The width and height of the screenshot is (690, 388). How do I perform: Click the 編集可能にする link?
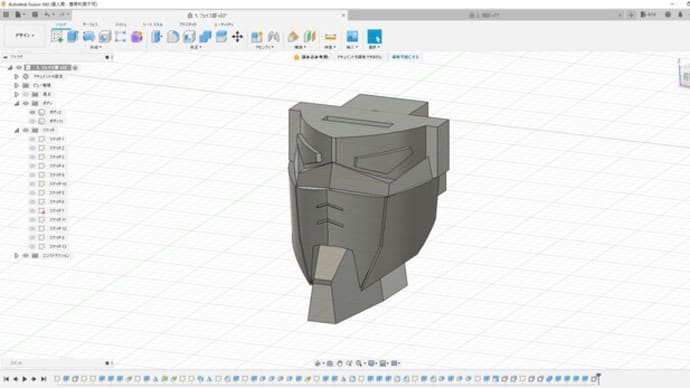(x=405, y=57)
